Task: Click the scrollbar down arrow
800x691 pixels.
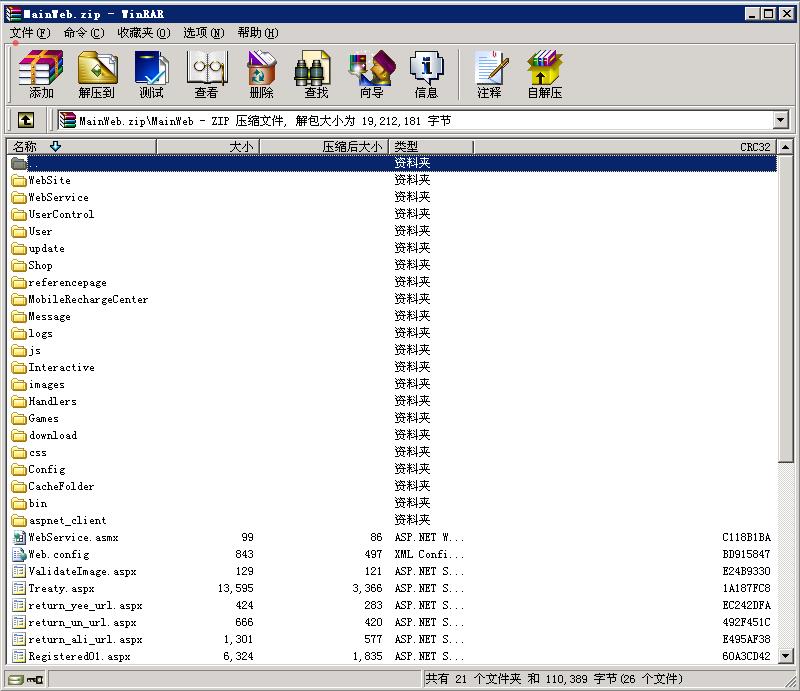Action: pyautogui.click(x=786, y=656)
